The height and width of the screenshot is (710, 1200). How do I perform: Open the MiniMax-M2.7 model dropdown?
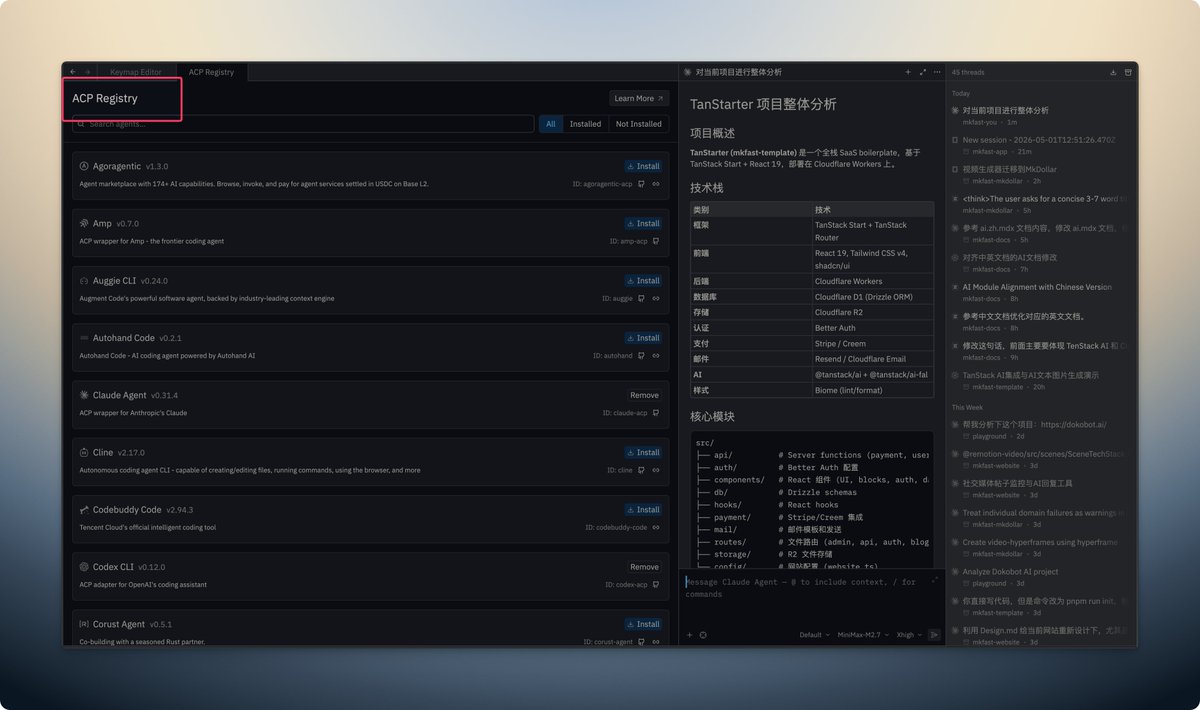(863, 635)
